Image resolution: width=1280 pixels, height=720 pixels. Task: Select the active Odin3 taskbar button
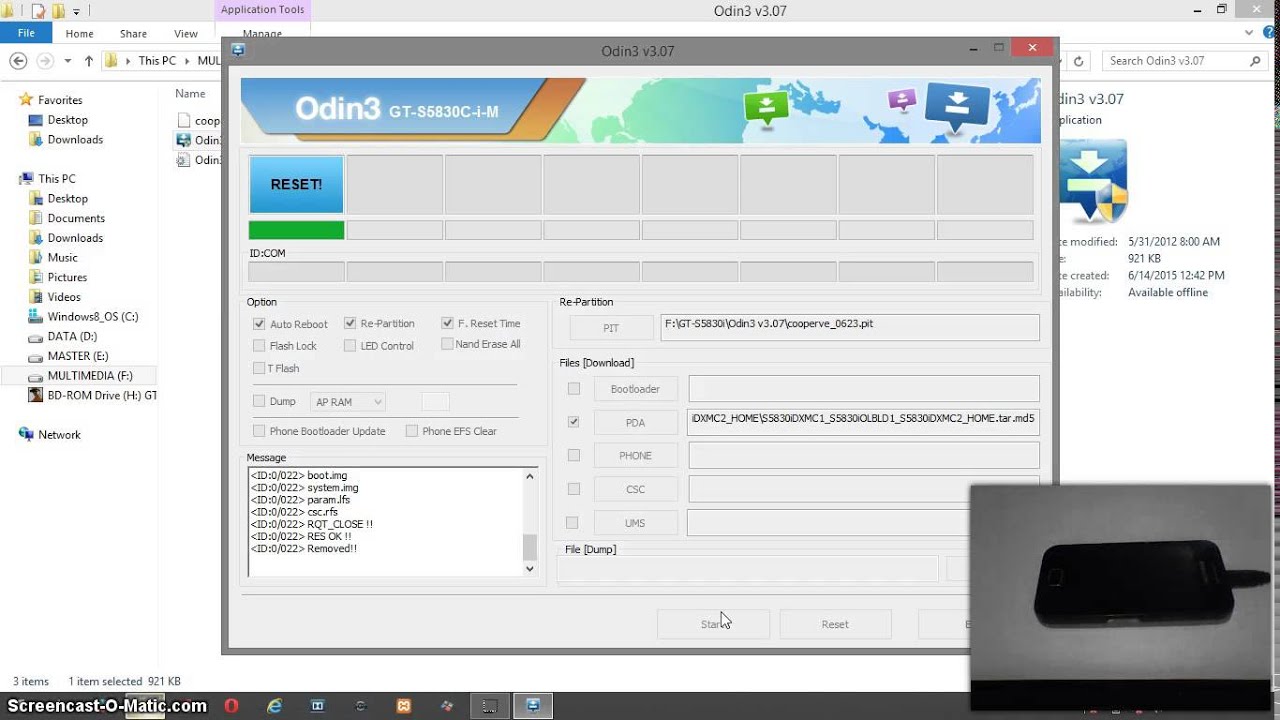(x=533, y=706)
